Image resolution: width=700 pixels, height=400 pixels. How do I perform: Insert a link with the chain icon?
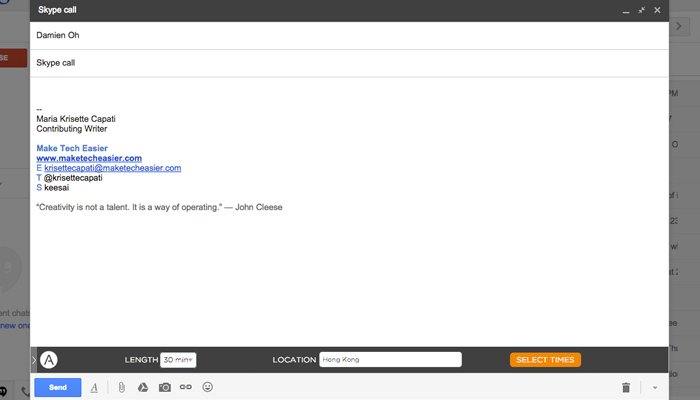[186, 387]
